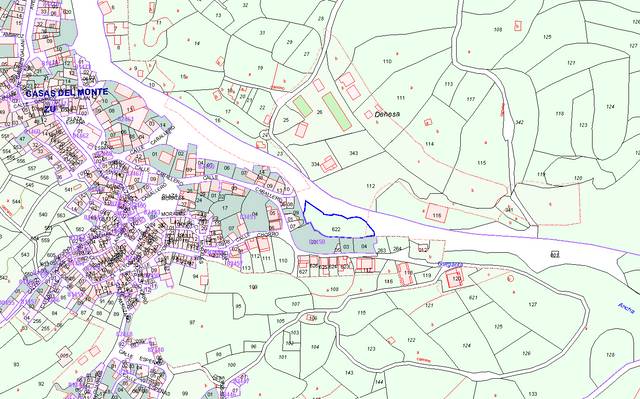This screenshot has height=399, width=640.
Task: Select parcel number 558
Action: pyautogui.click(x=45, y=177)
